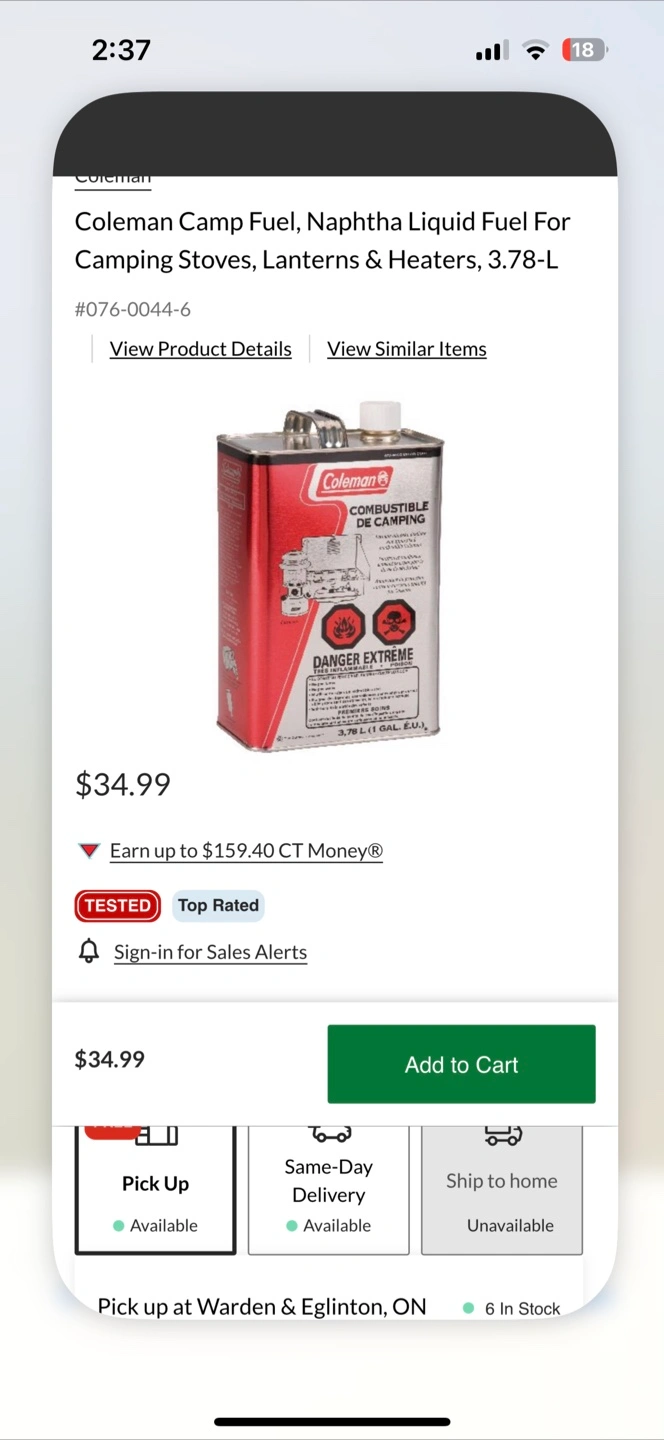Tap Sign-in for Sales Alerts link
Image resolution: width=664 pixels, height=1440 pixels.
210,952
